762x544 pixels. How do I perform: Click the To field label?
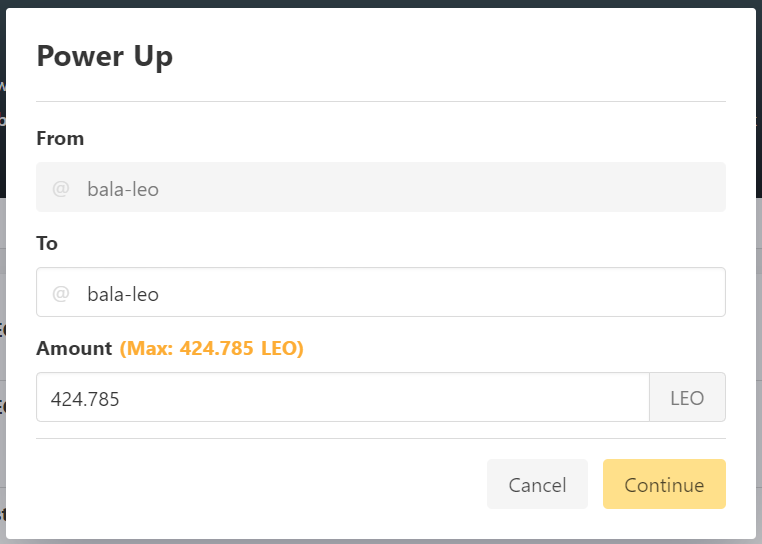[47, 244]
